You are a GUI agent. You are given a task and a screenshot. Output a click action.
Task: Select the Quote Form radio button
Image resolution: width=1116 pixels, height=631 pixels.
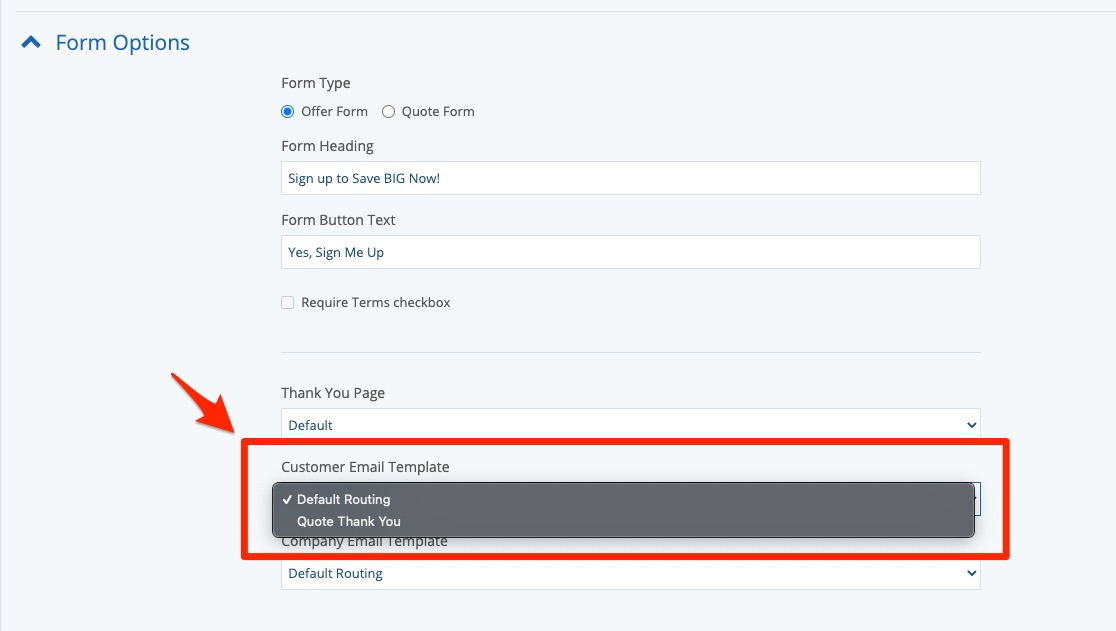click(389, 112)
